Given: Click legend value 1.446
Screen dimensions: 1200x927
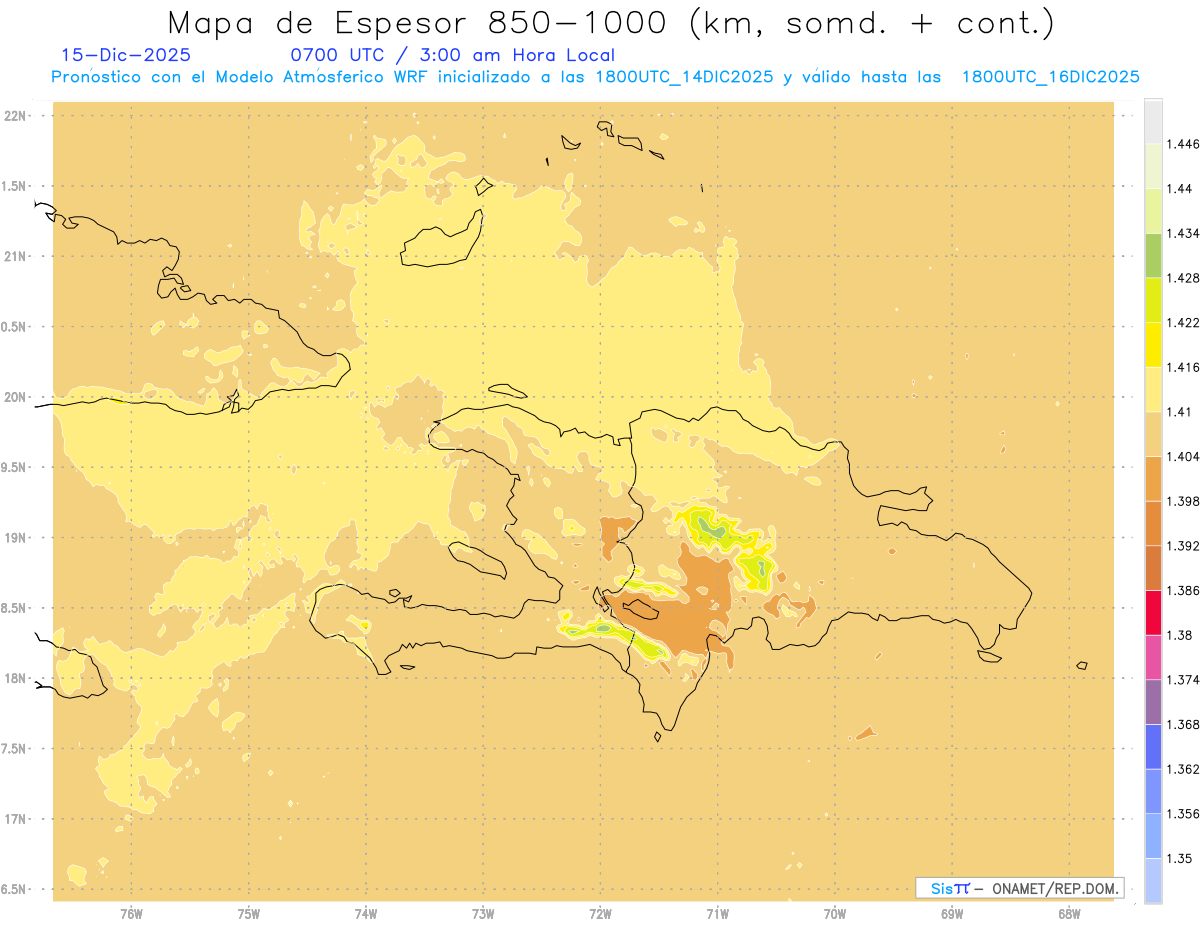Looking at the screenshot, I should coord(1183,144).
